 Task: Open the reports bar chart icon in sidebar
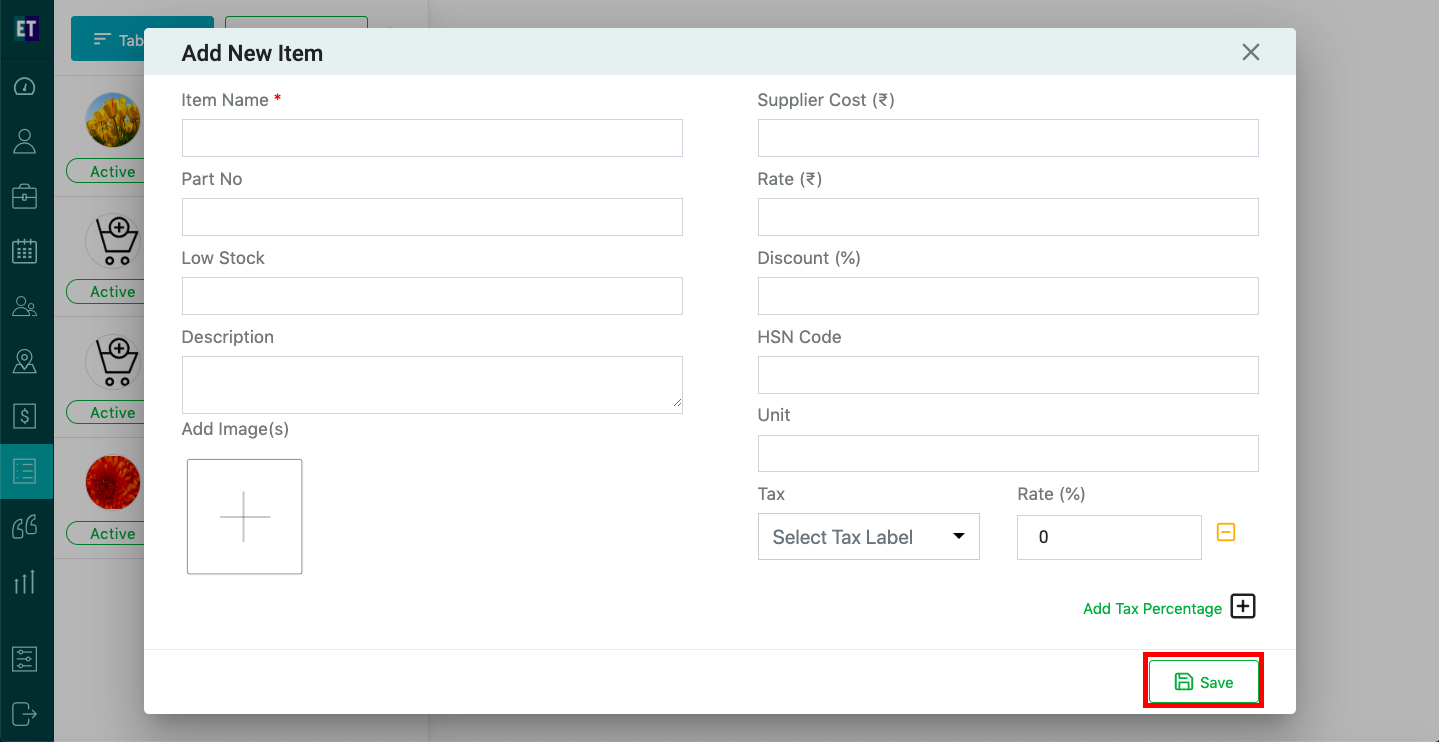pos(25,581)
